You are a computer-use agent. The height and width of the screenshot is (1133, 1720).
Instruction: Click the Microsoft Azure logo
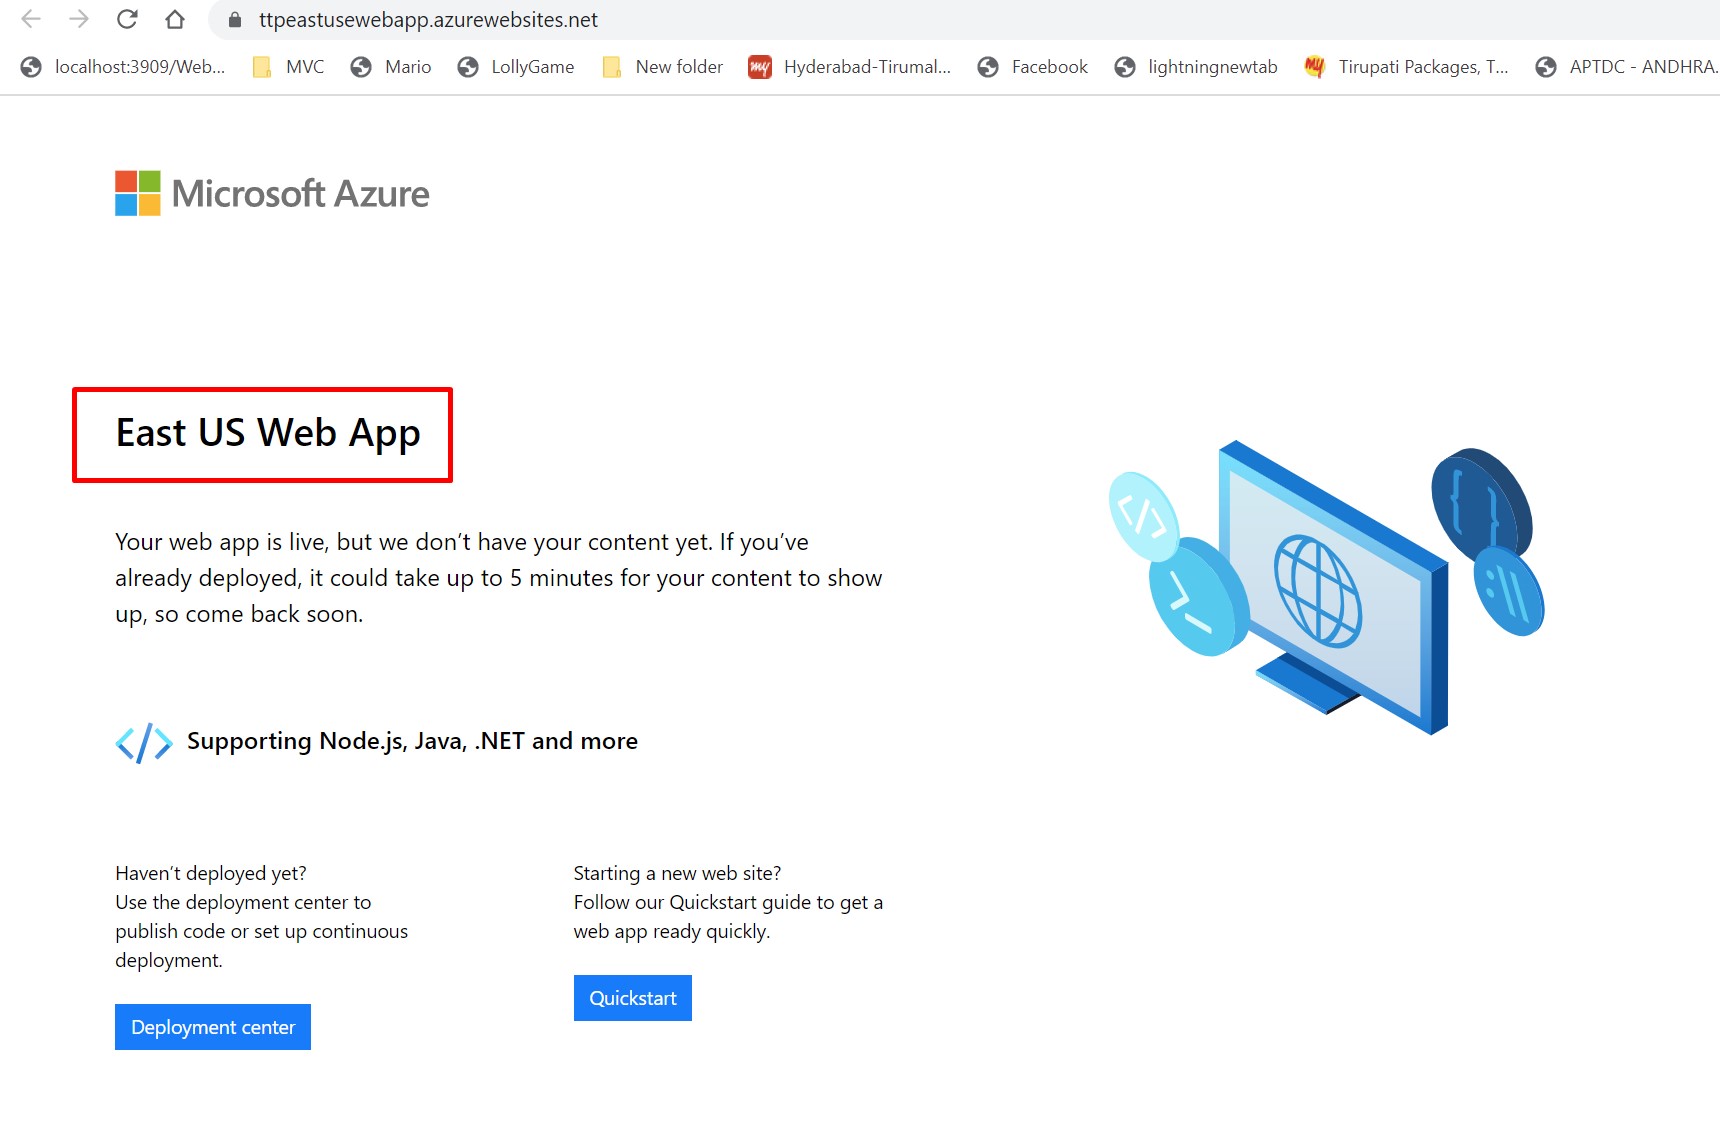point(272,193)
